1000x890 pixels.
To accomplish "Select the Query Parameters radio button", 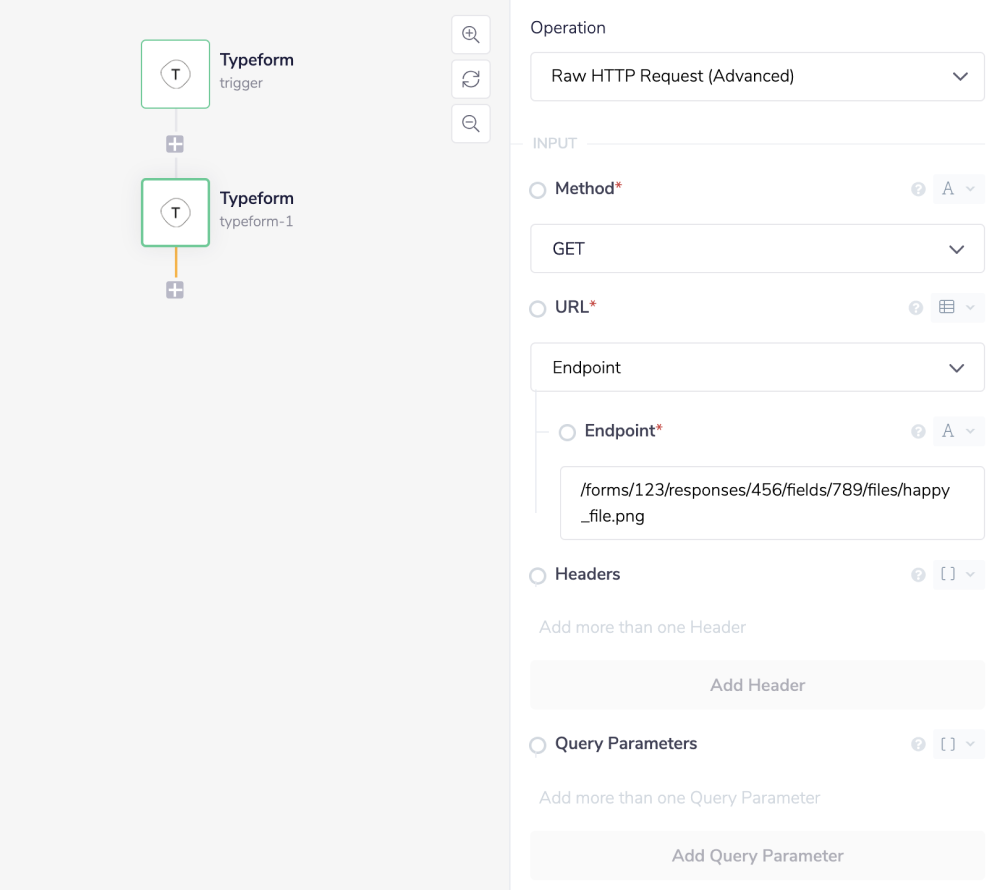I will pyautogui.click(x=537, y=745).
